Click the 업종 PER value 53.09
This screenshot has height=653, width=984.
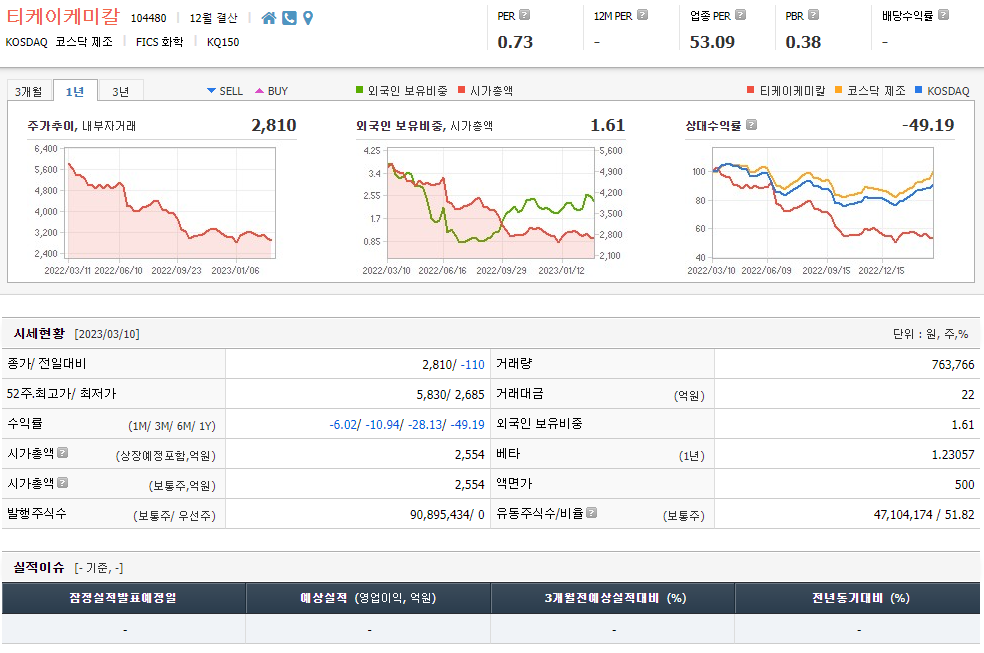pos(712,42)
